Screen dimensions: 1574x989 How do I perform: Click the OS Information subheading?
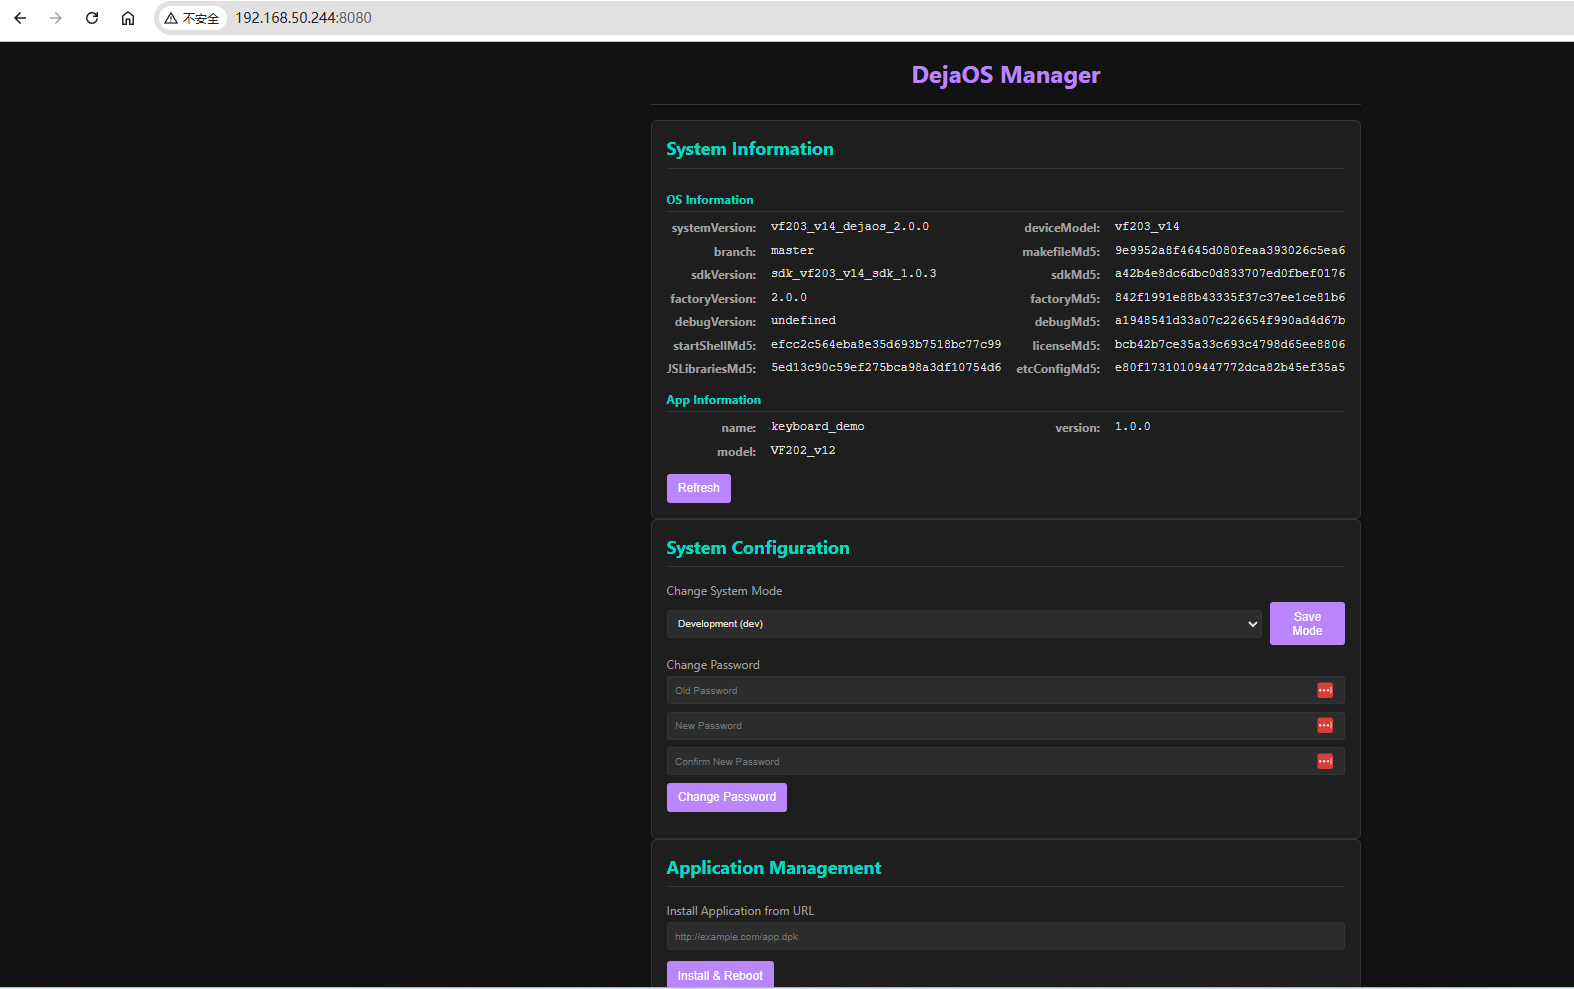click(x=710, y=200)
